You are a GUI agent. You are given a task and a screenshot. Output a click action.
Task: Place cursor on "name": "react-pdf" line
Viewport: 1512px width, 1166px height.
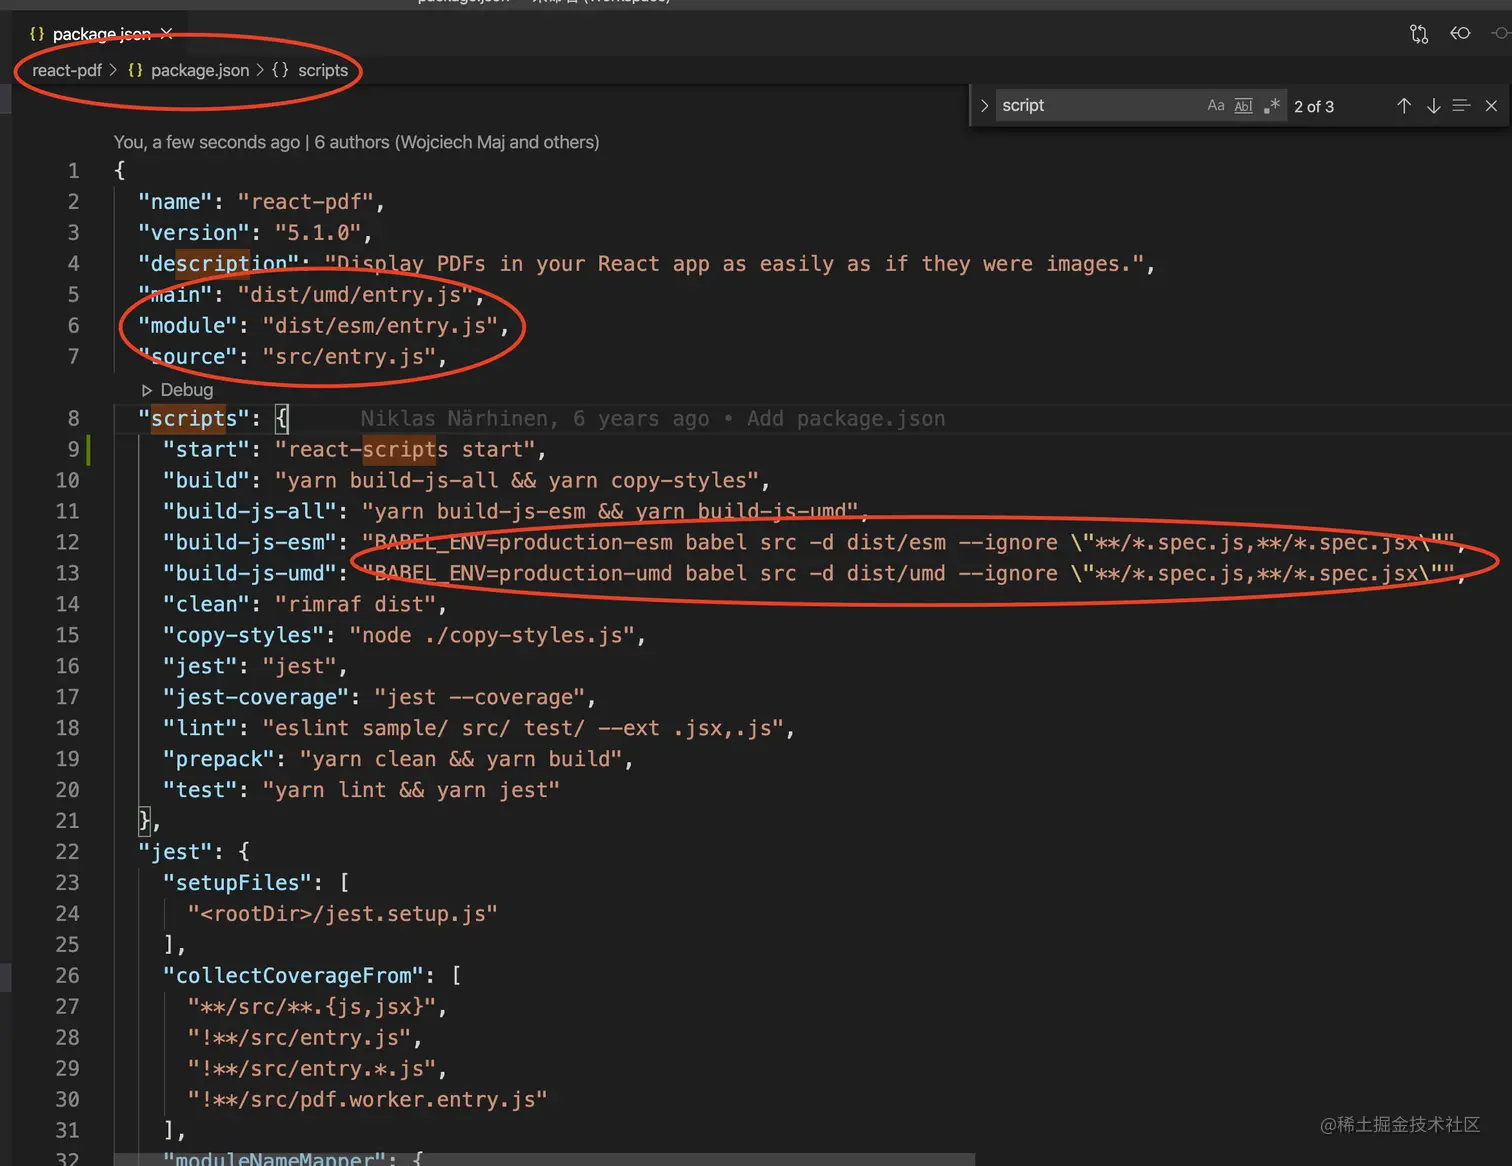[x=261, y=202]
